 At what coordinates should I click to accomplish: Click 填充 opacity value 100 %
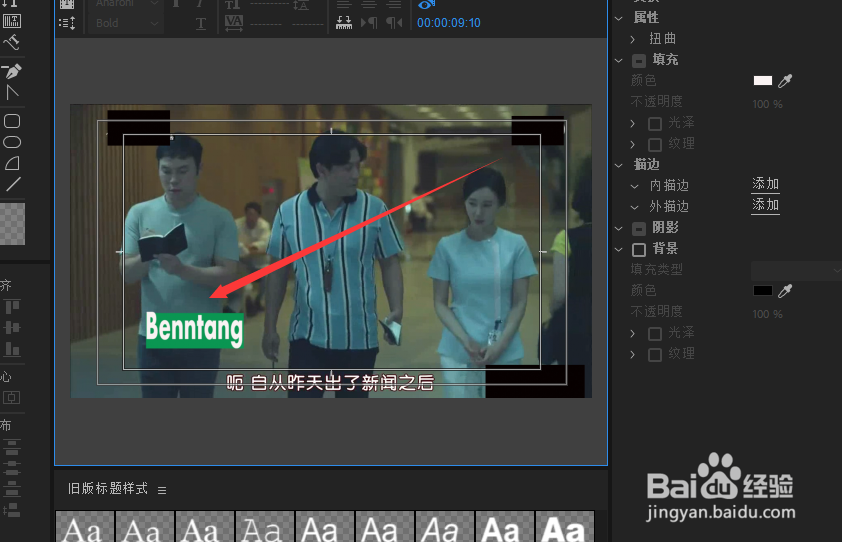pyautogui.click(x=767, y=104)
